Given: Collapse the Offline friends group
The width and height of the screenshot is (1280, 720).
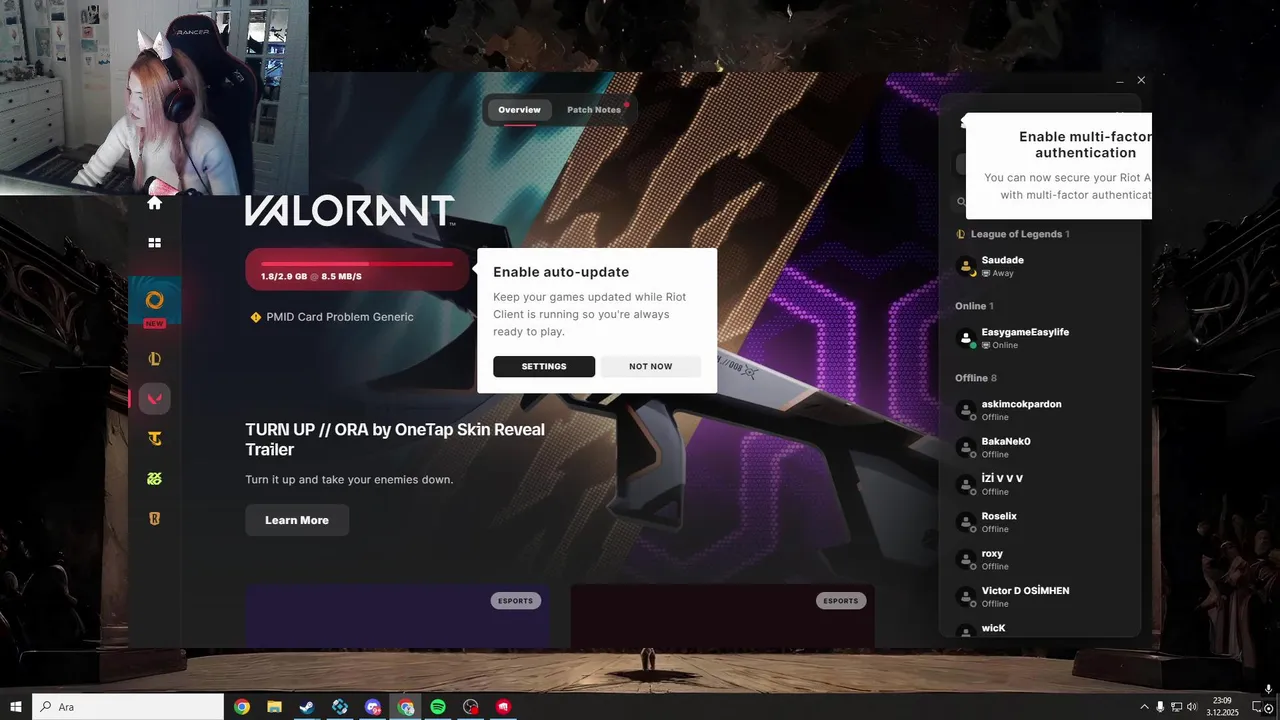Looking at the screenshot, I should pos(976,378).
